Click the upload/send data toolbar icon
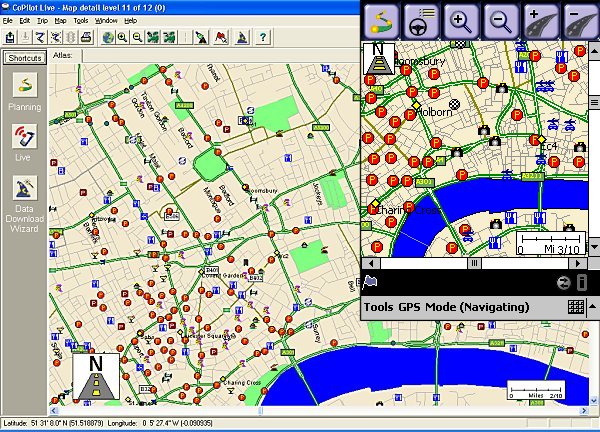 [x=10, y=37]
